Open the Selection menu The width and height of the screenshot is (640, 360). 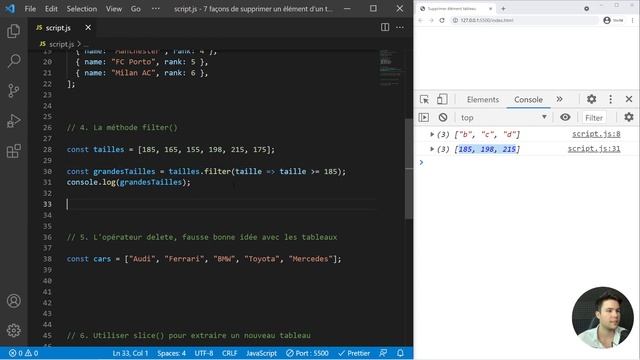click(x=82, y=9)
